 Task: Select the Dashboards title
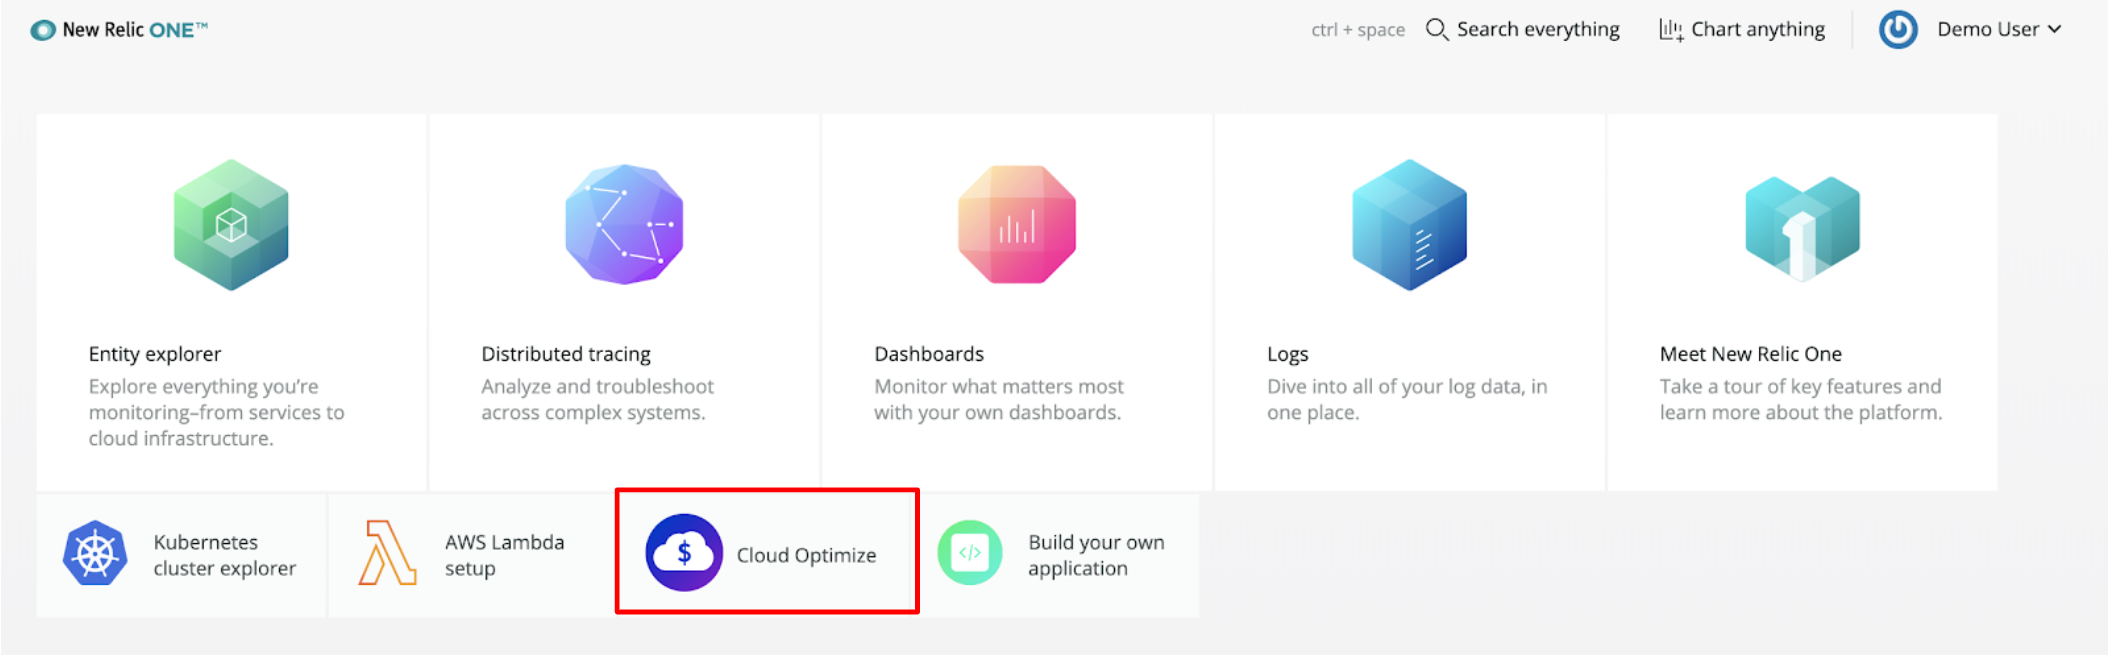coord(929,354)
